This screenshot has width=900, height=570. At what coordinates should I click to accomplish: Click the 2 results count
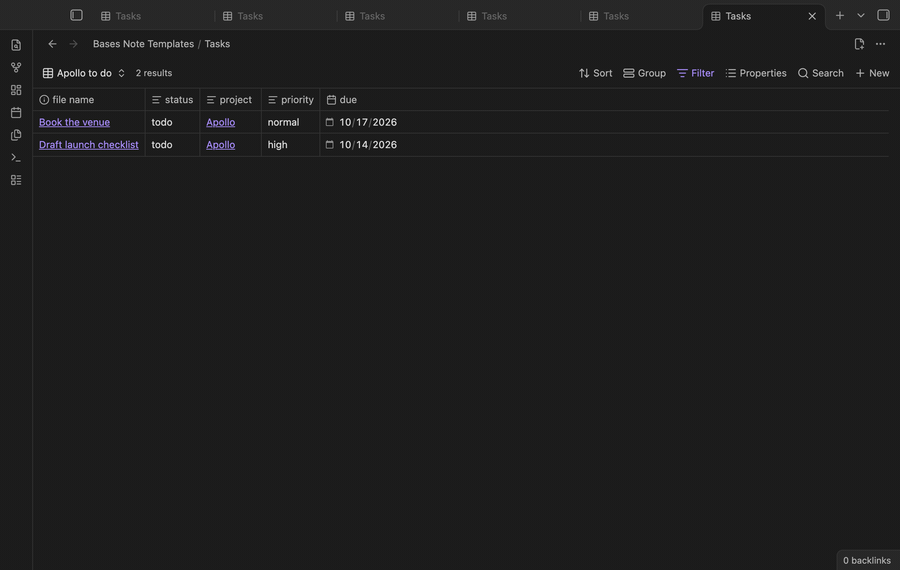(154, 73)
